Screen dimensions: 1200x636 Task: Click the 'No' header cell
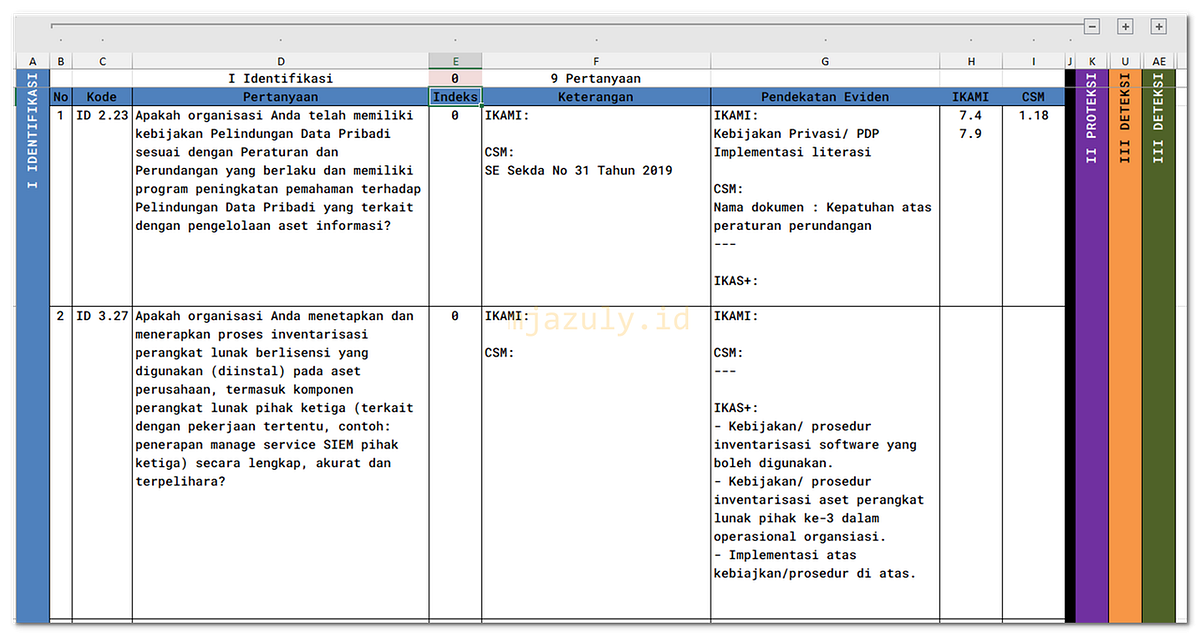61,97
